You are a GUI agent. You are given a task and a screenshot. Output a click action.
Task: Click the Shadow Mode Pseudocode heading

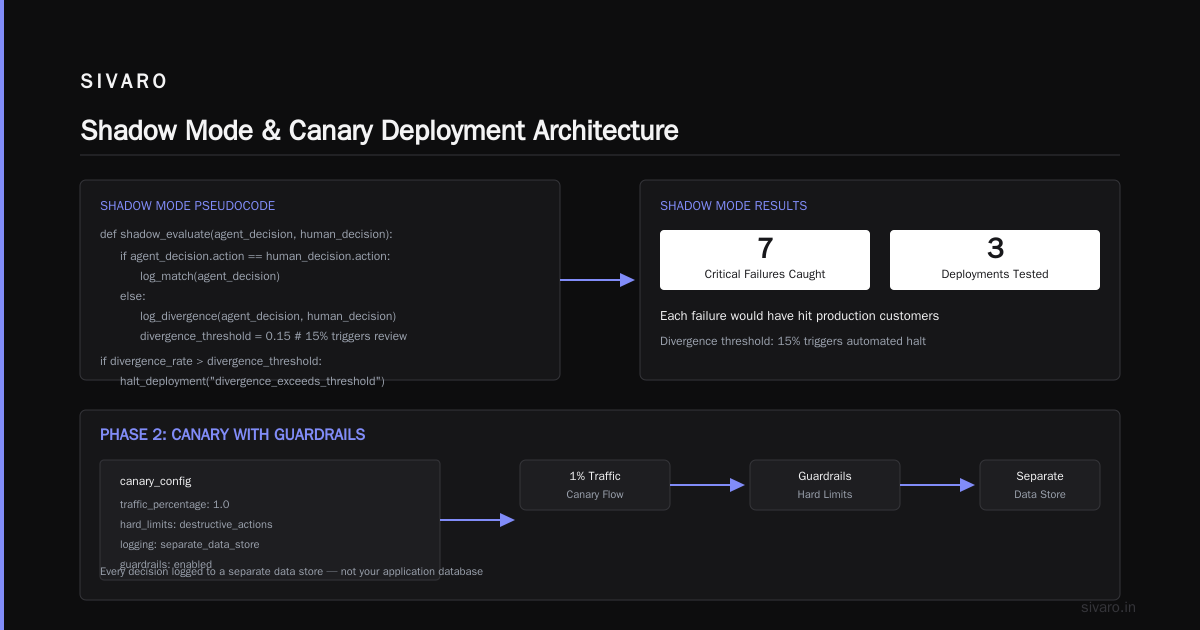187,206
